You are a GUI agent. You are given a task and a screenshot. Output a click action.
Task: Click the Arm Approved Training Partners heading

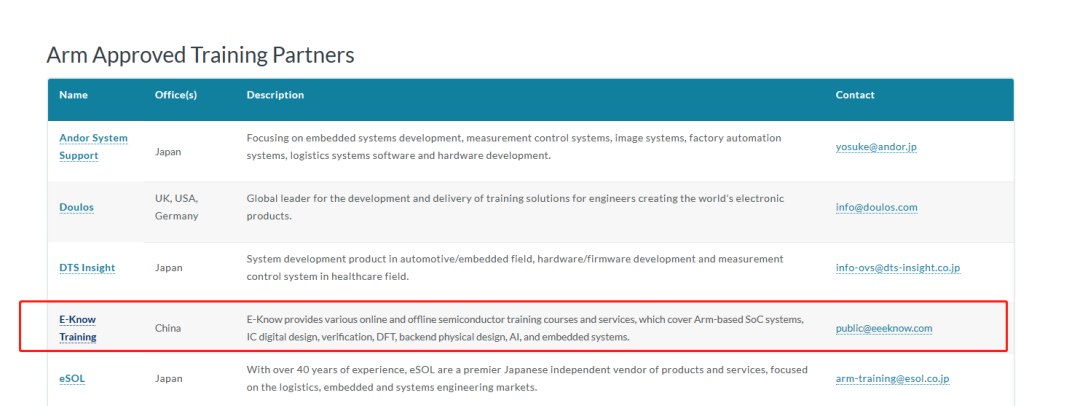point(200,55)
